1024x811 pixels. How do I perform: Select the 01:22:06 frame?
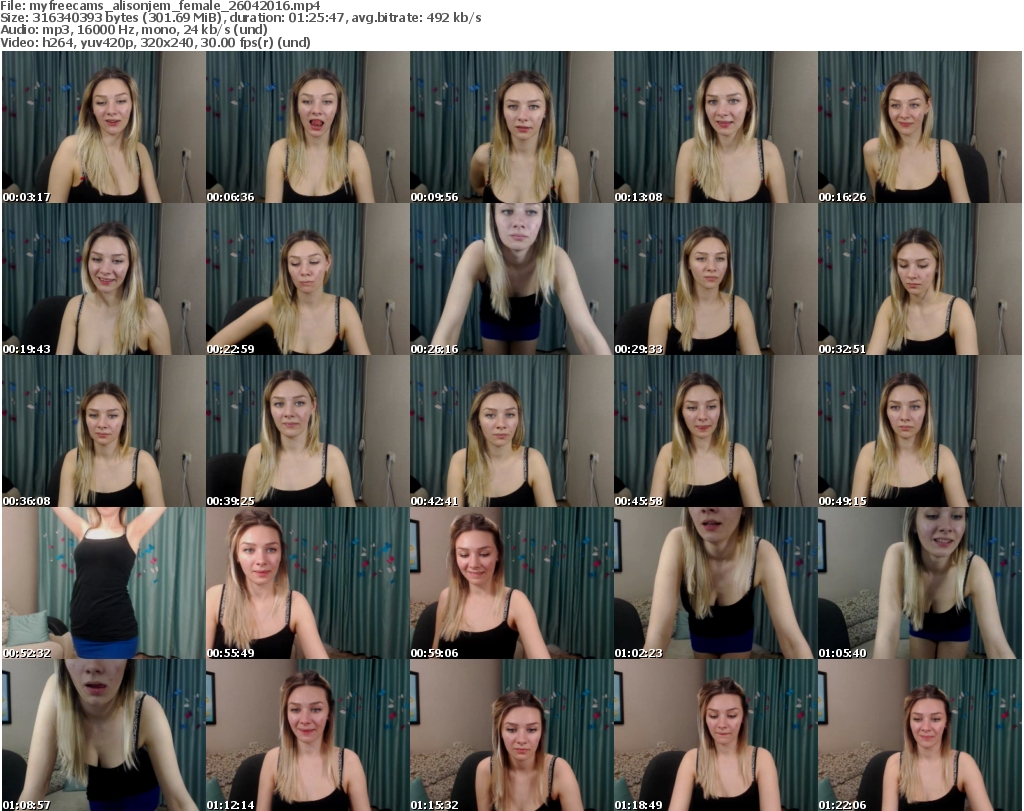[x=920, y=735]
